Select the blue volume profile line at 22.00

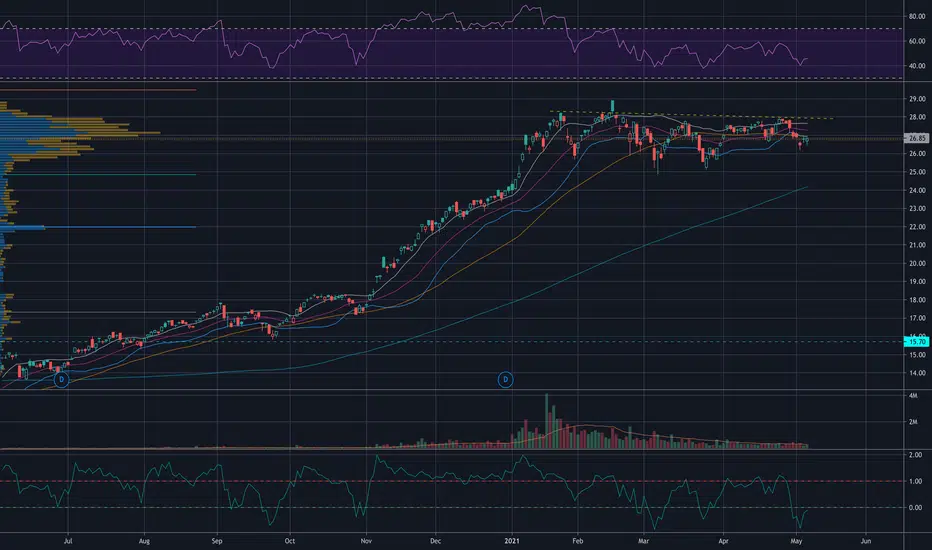coord(98,227)
